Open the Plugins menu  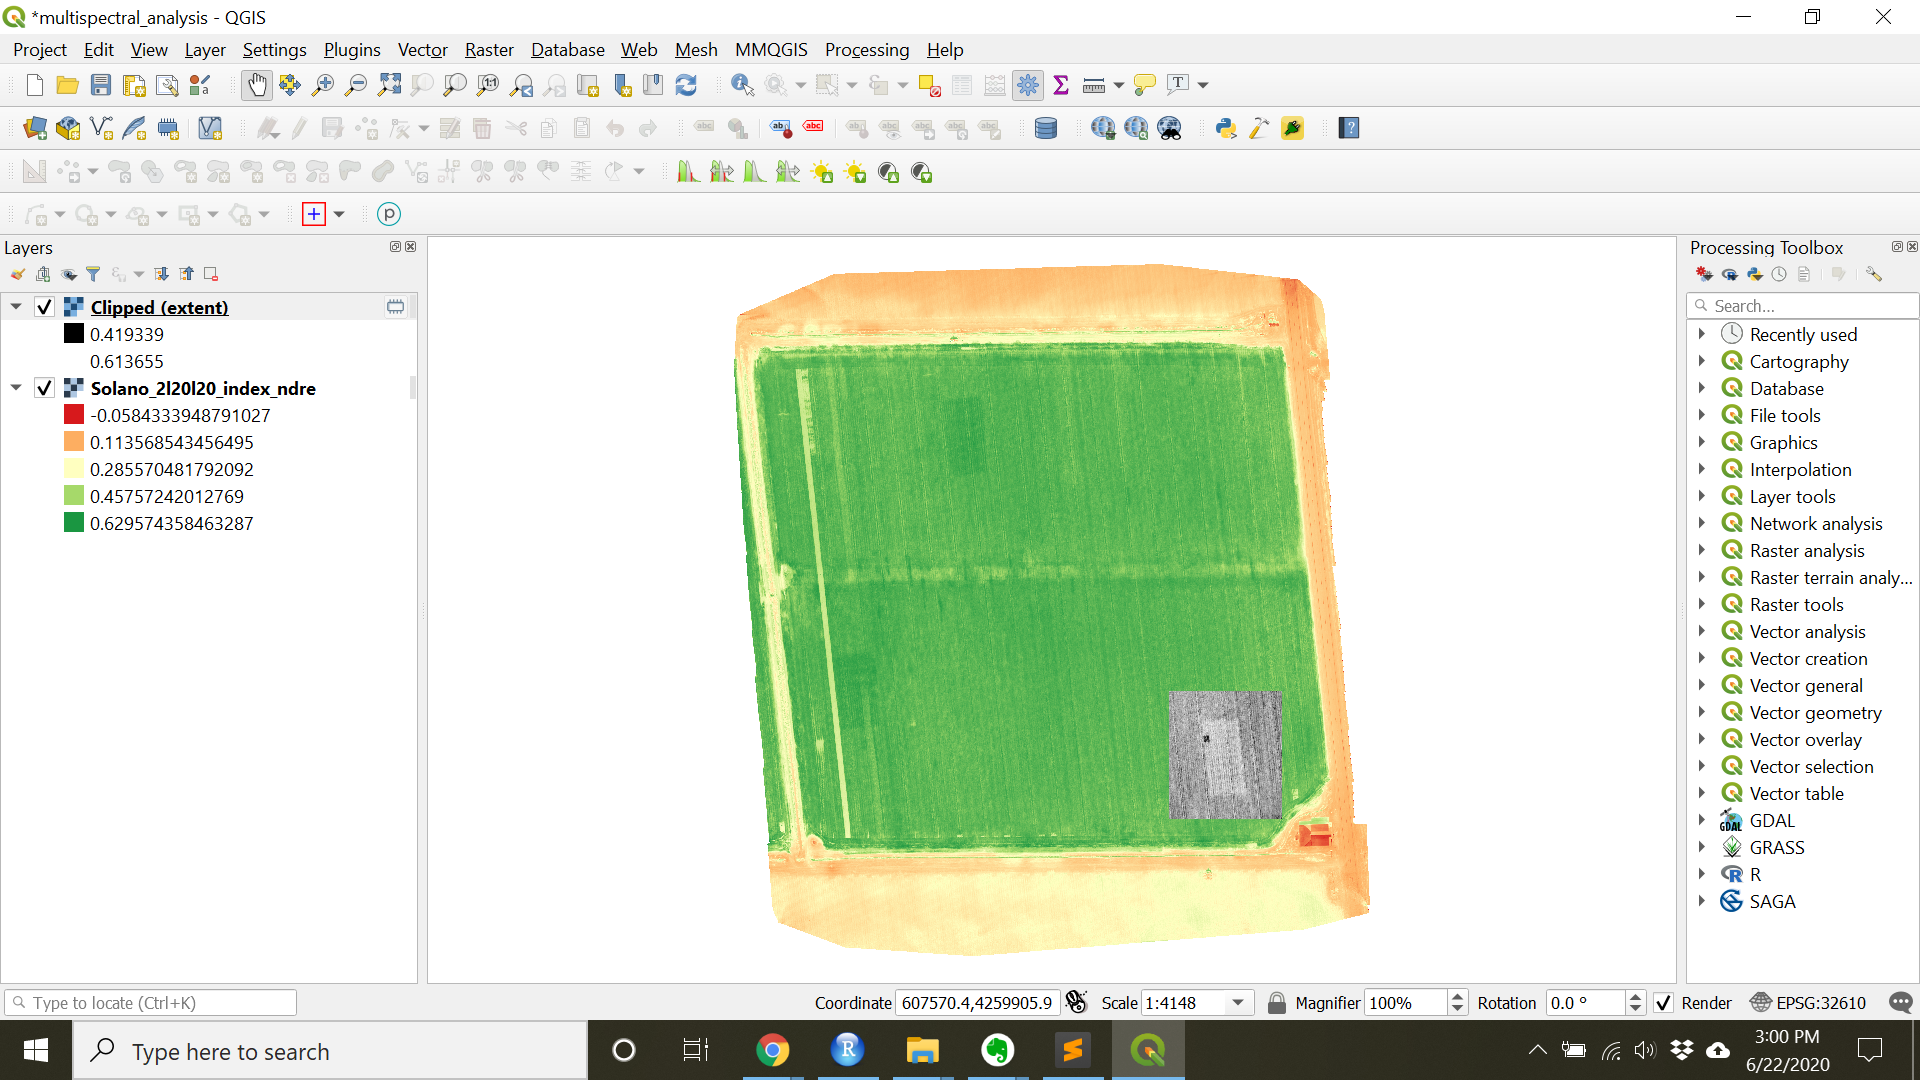click(352, 50)
